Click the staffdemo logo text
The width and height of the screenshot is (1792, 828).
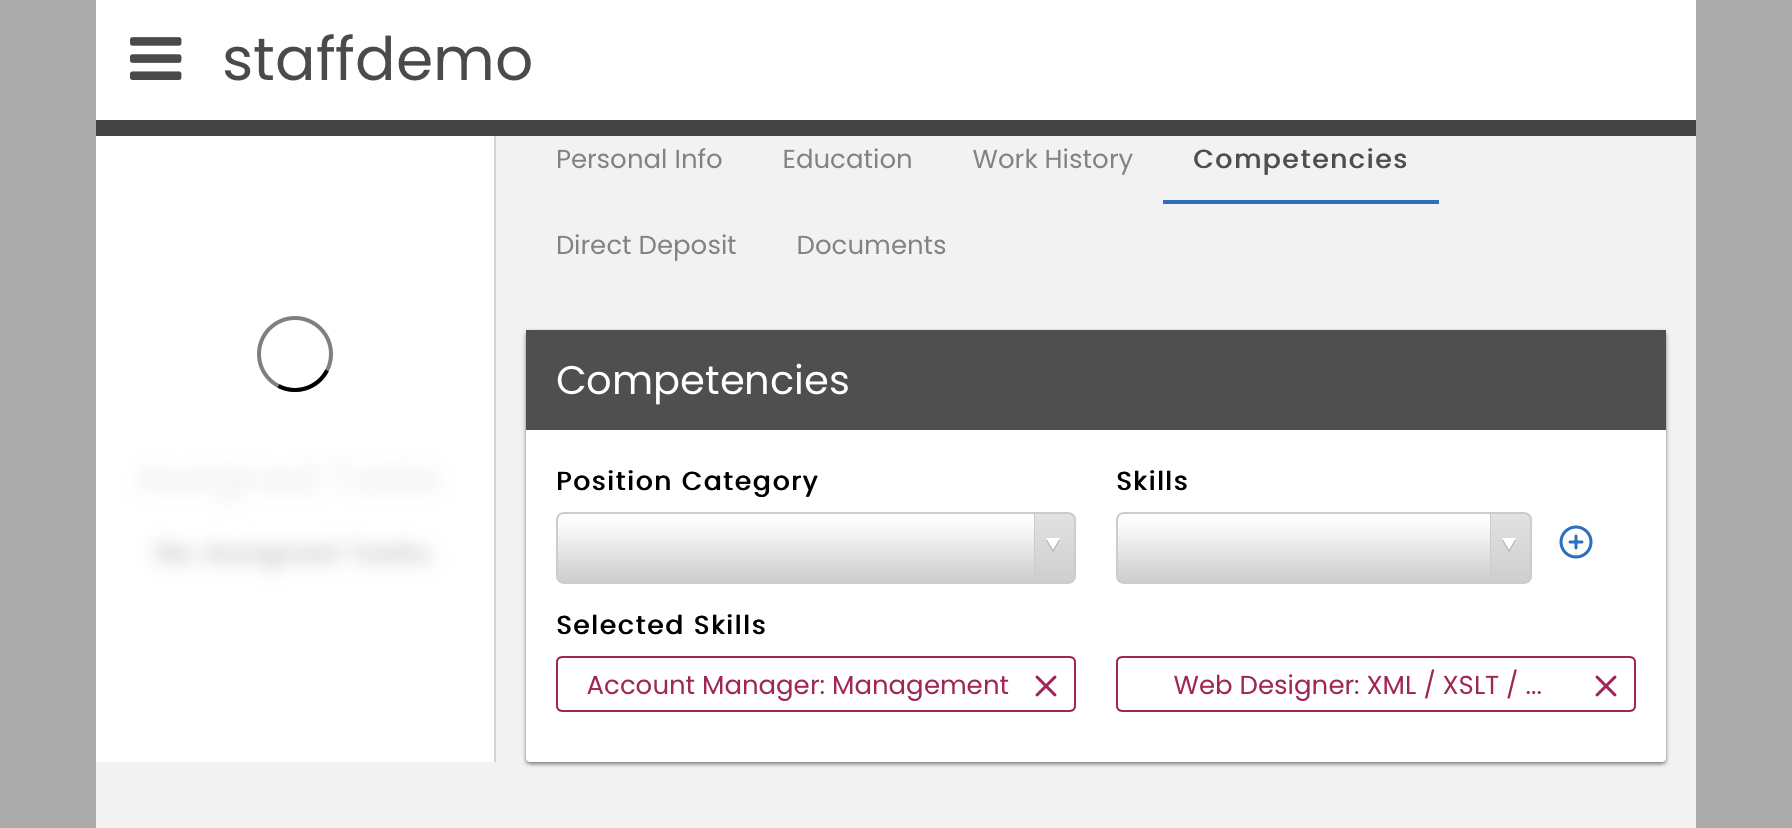tap(378, 60)
